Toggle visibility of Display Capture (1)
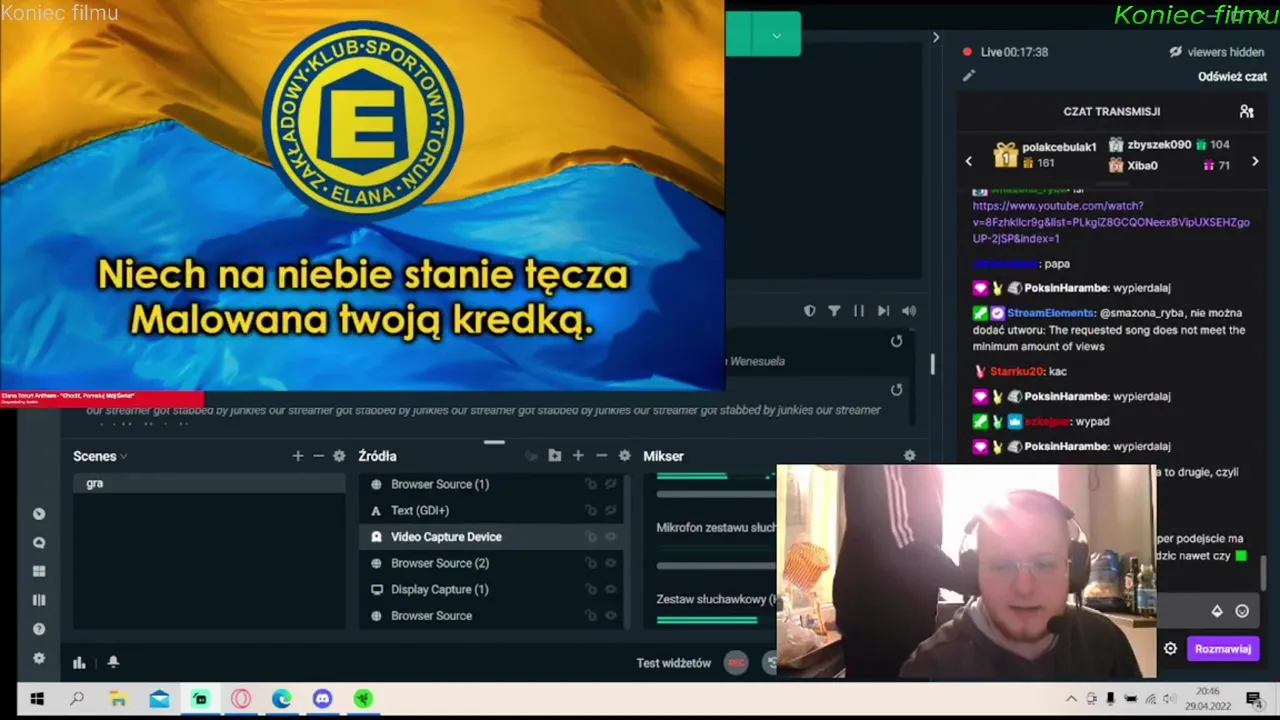Image resolution: width=1280 pixels, height=720 pixels. point(610,589)
